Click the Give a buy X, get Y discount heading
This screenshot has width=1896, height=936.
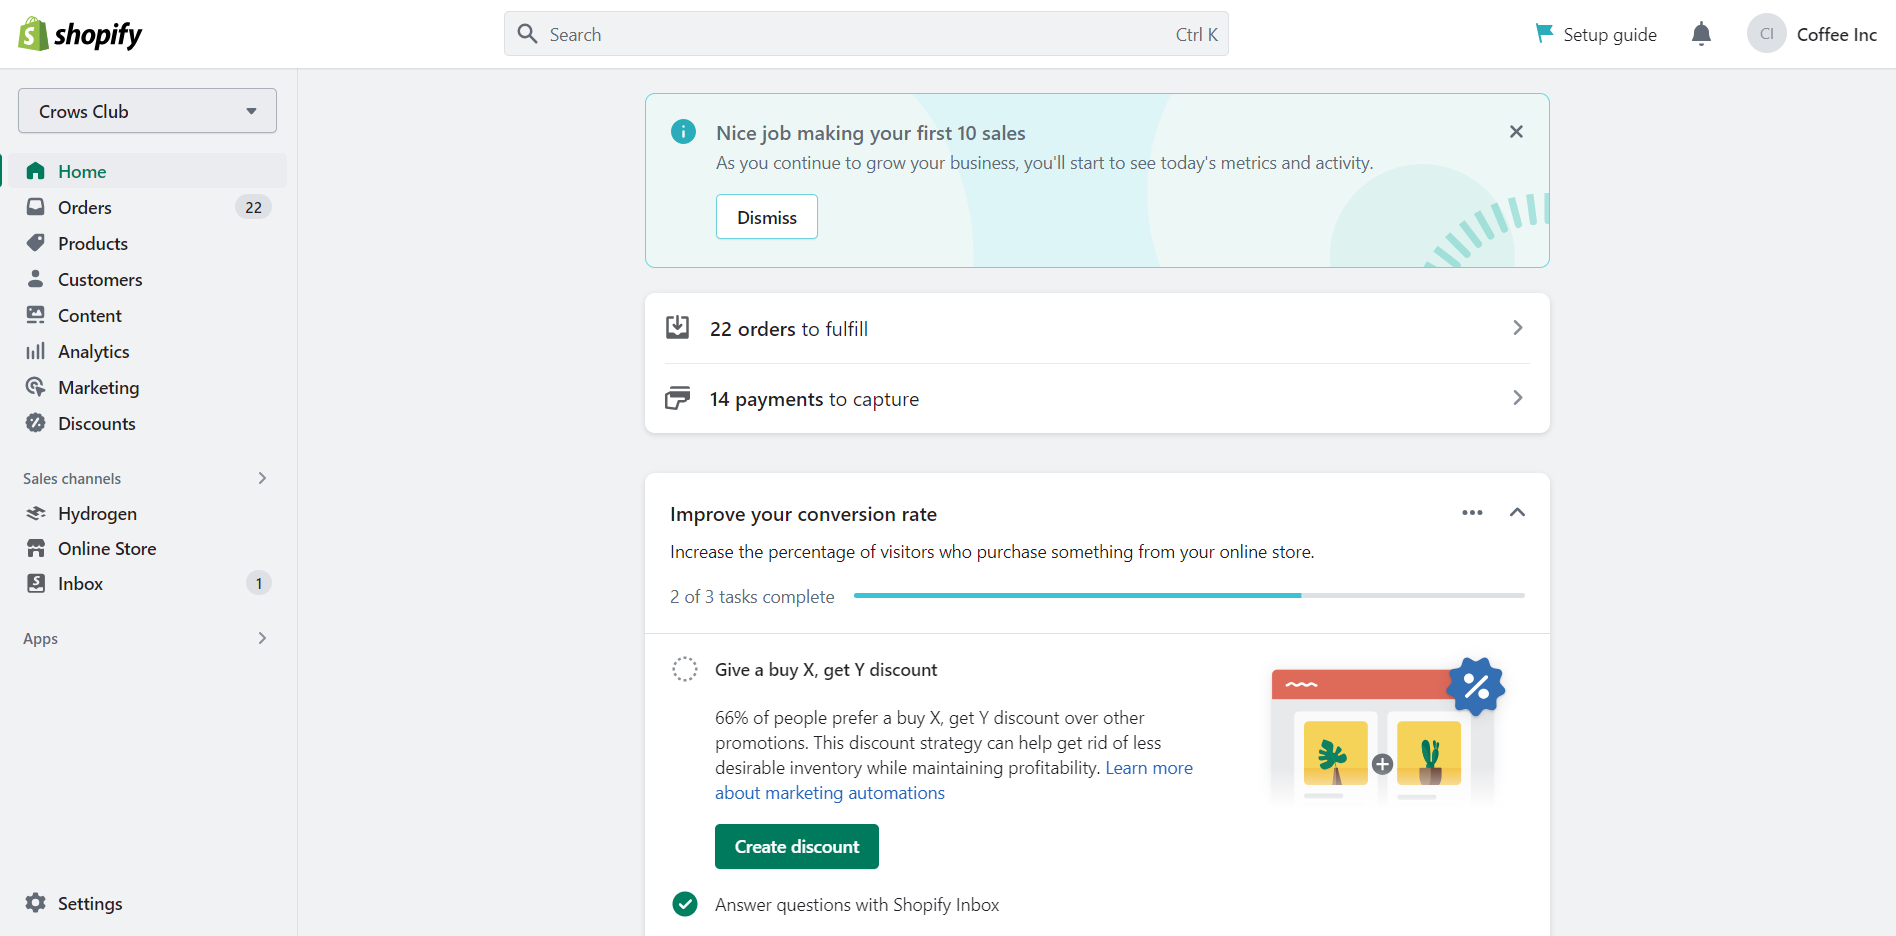[826, 669]
